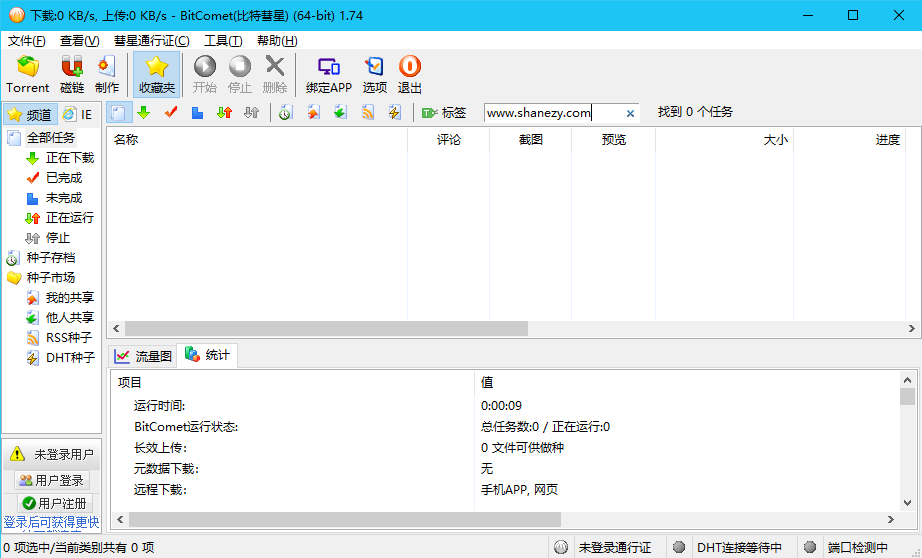Screen dimensions: 922x558
Task: Select 停止 in the sidebar tree
Action: [58, 238]
